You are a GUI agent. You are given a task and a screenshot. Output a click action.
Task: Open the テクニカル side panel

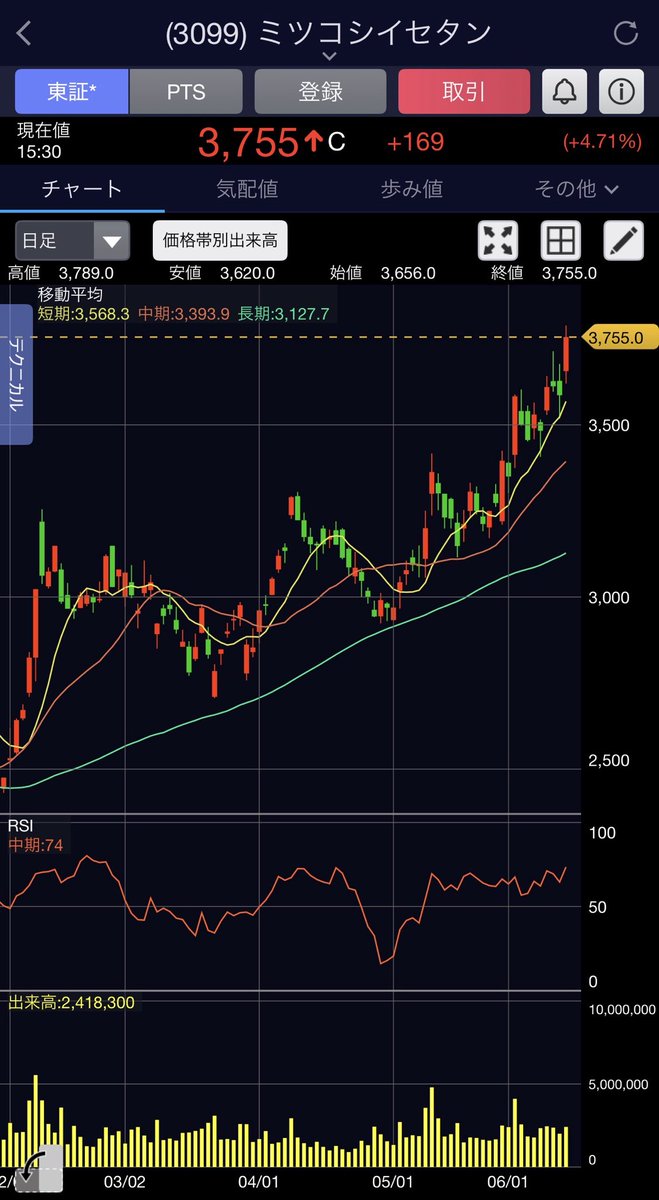(16, 374)
